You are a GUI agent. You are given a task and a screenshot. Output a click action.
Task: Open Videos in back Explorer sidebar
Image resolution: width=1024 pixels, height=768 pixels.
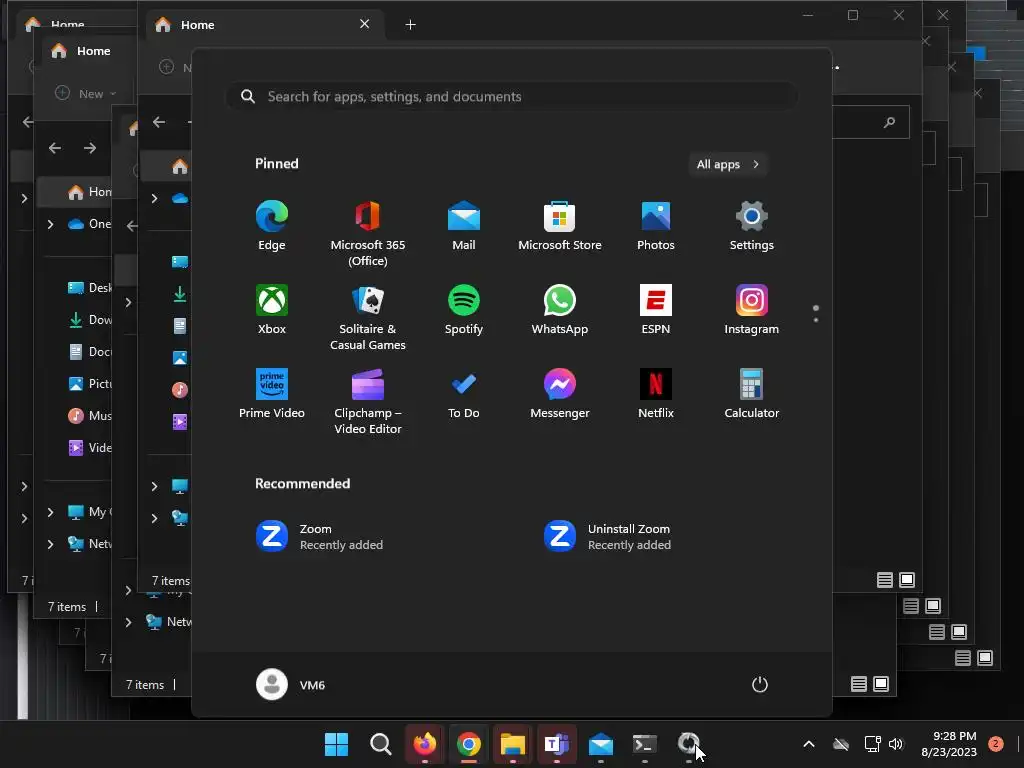pyautogui.click(x=89, y=447)
